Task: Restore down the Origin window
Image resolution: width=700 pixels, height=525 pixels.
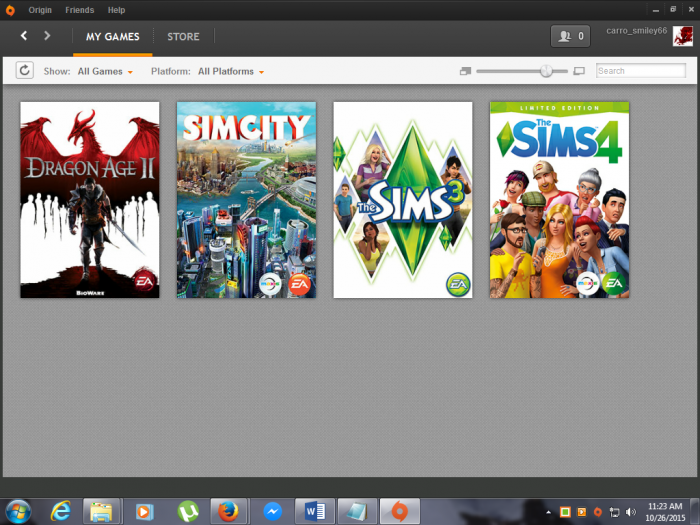Action: coord(673,9)
